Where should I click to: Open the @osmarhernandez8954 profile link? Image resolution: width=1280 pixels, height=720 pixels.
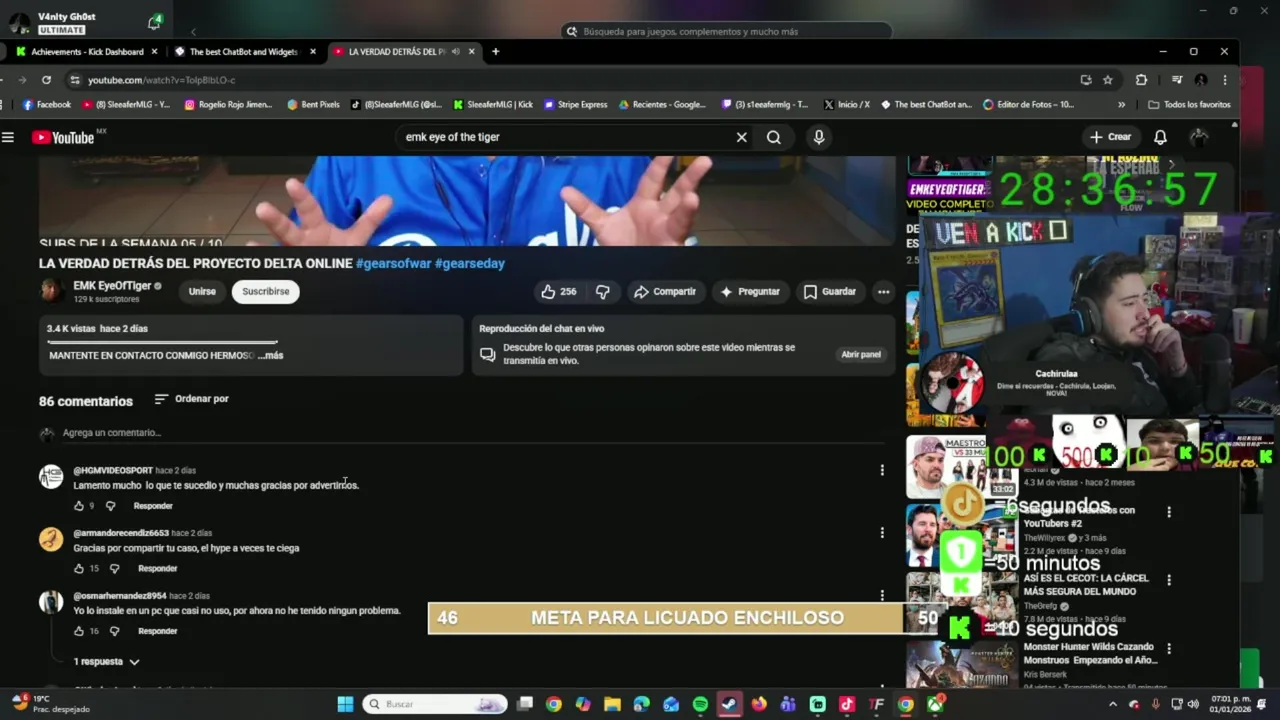click(120, 596)
